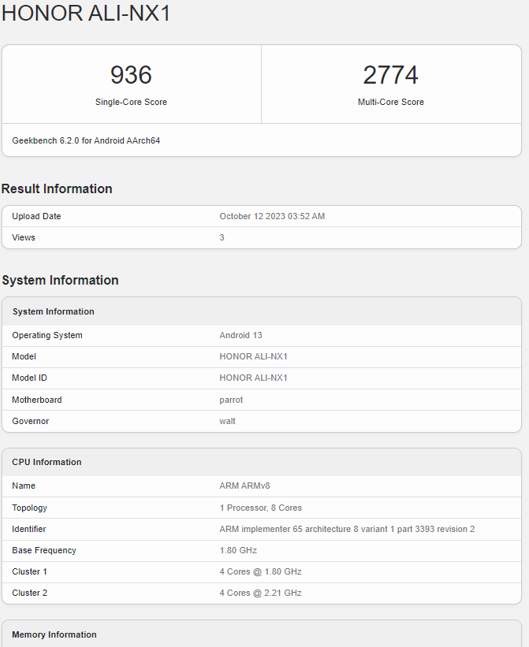Select the 1 Processor, 8 Cores value
529x647 pixels.
click(261, 508)
